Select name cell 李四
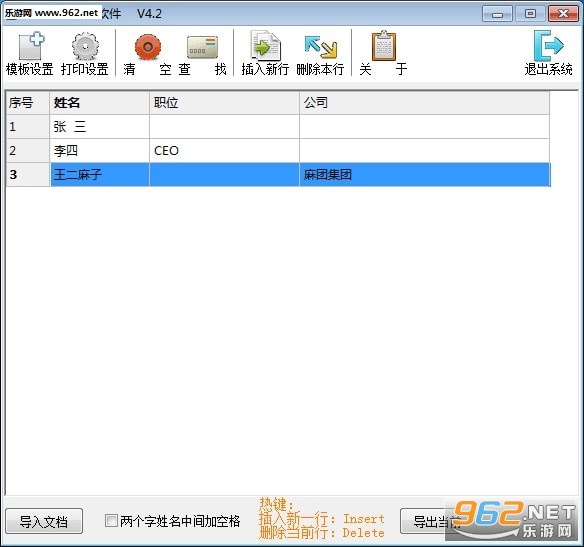The image size is (584, 547). pos(99,151)
